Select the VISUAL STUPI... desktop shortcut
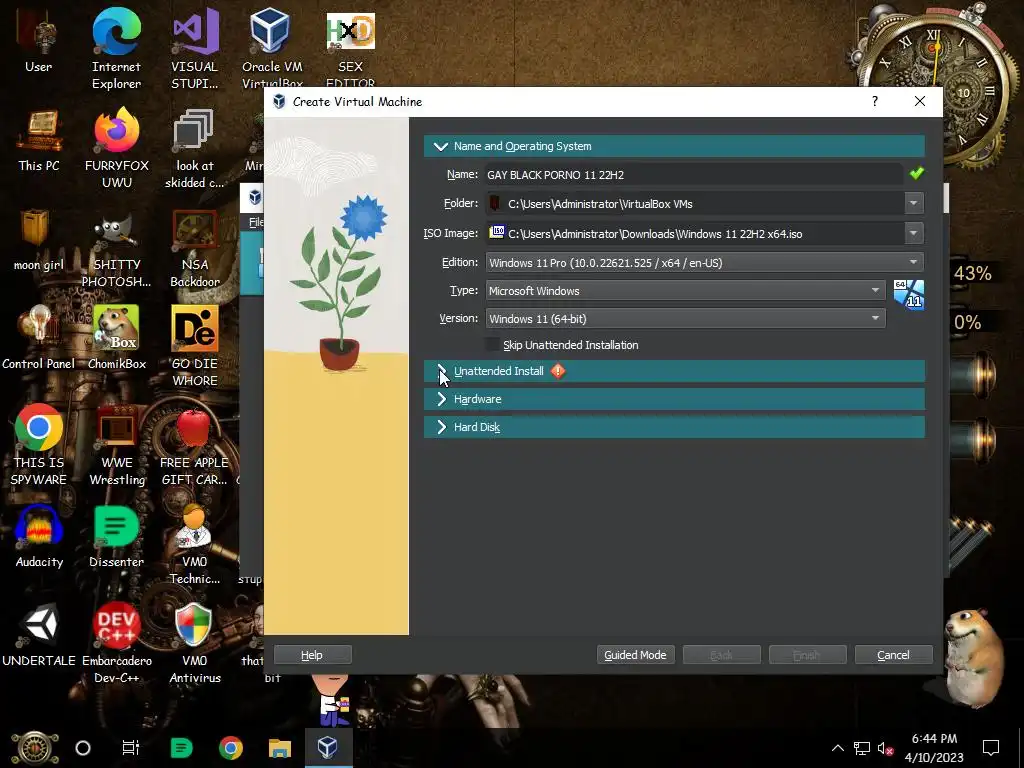Image resolution: width=1024 pixels, height=768 pixels. [195, 49]
